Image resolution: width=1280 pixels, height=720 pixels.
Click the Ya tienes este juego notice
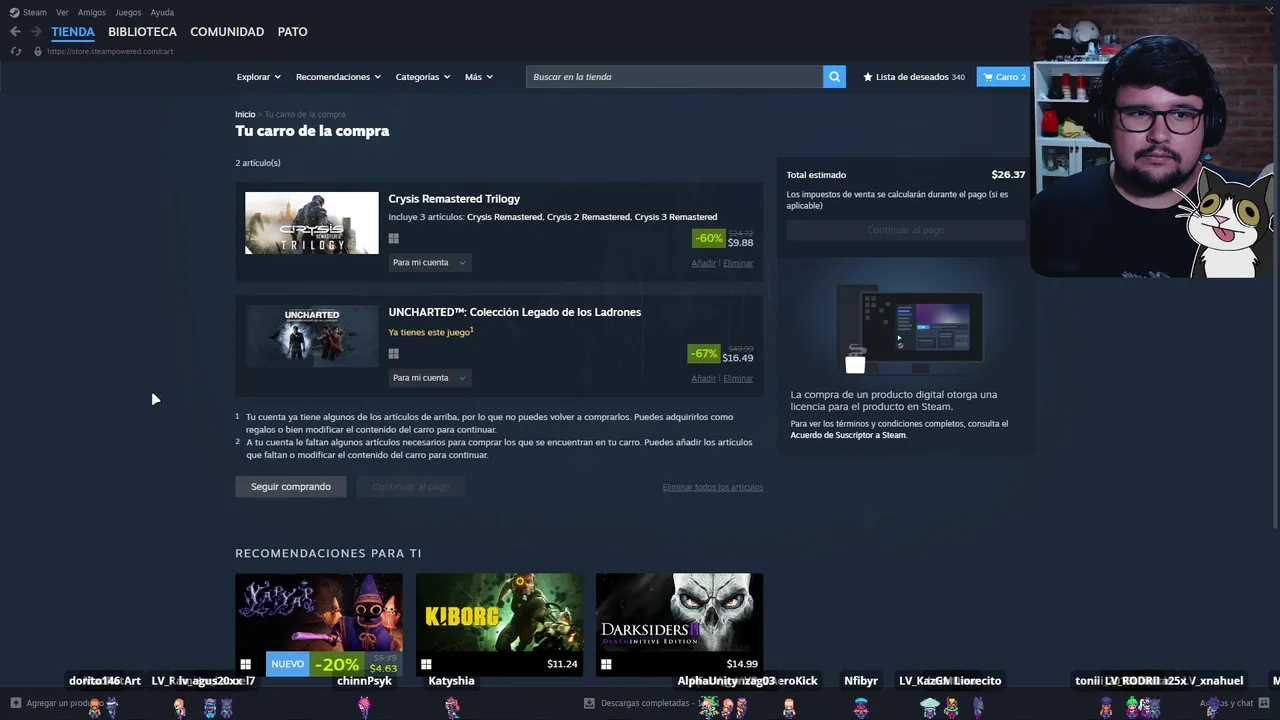(430, 332)
